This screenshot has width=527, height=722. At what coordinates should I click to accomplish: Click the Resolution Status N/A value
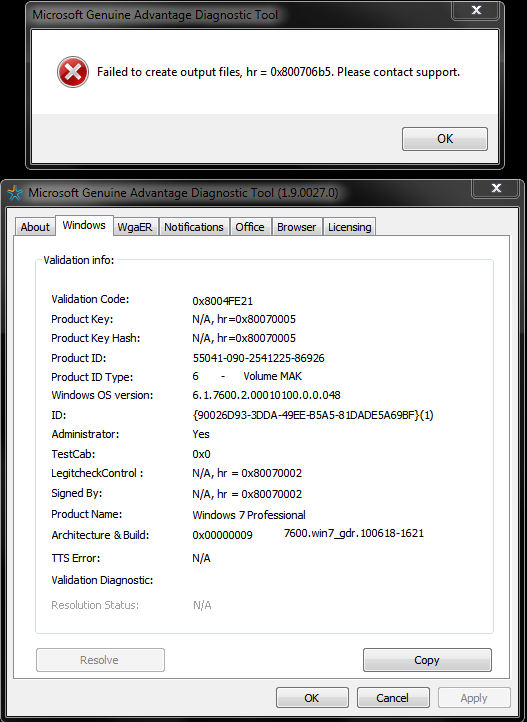(x=202, y=605)
